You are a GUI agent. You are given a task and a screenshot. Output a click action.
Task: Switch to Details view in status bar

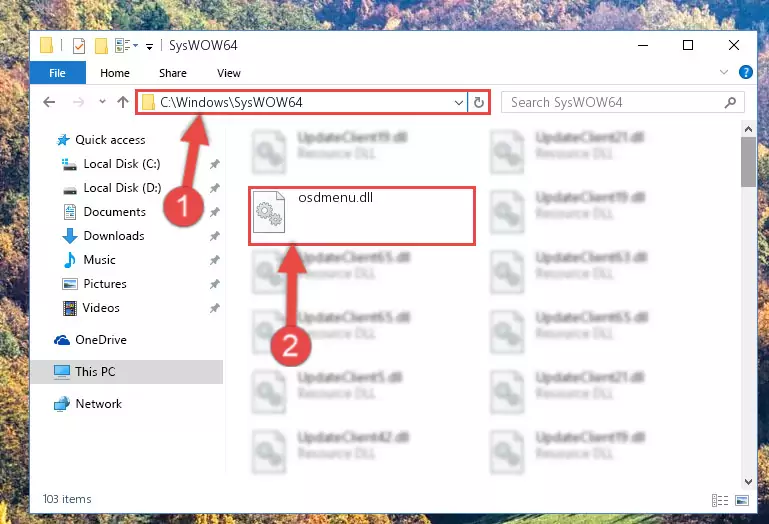coord(719,500)
